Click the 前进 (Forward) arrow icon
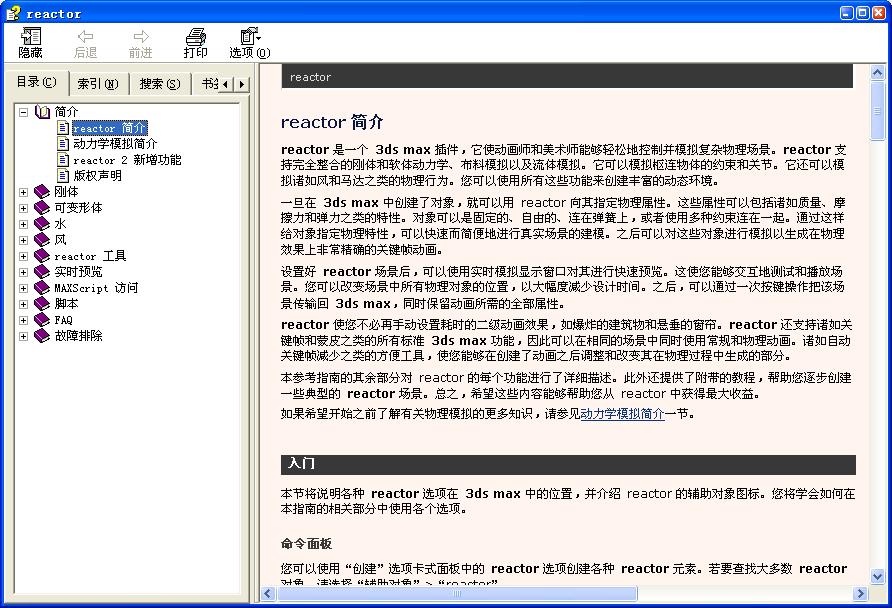Viewport: 892px width, 608px height. 141,36
